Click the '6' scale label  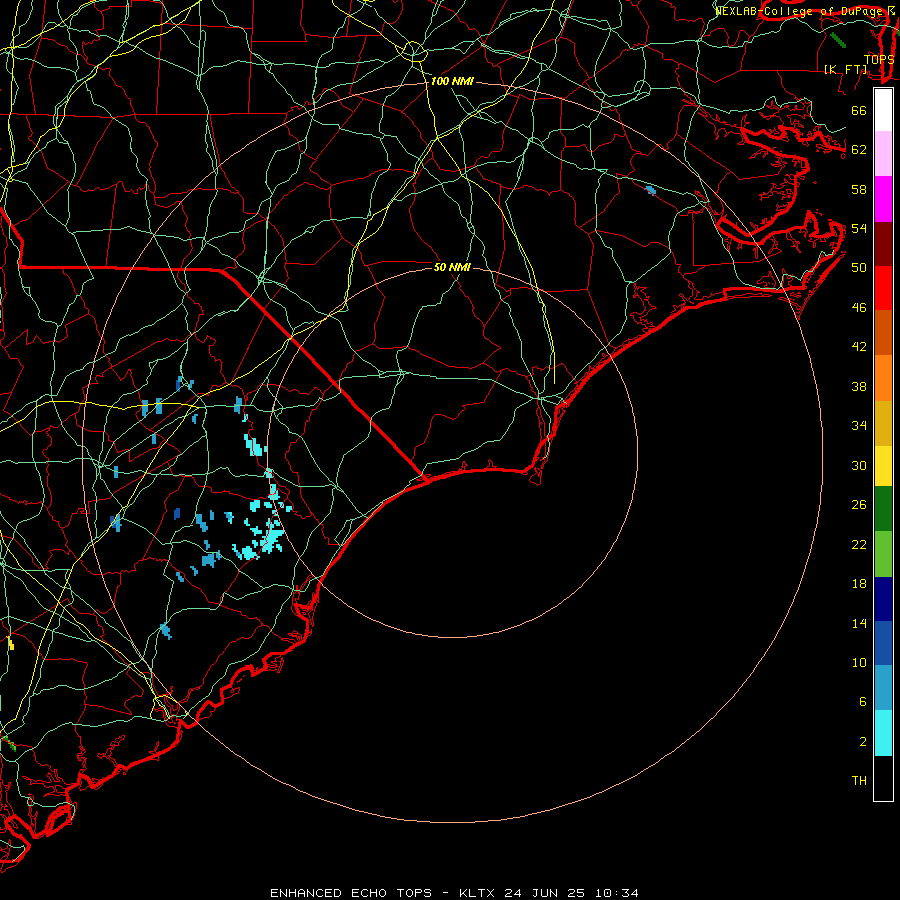point(862,702)
